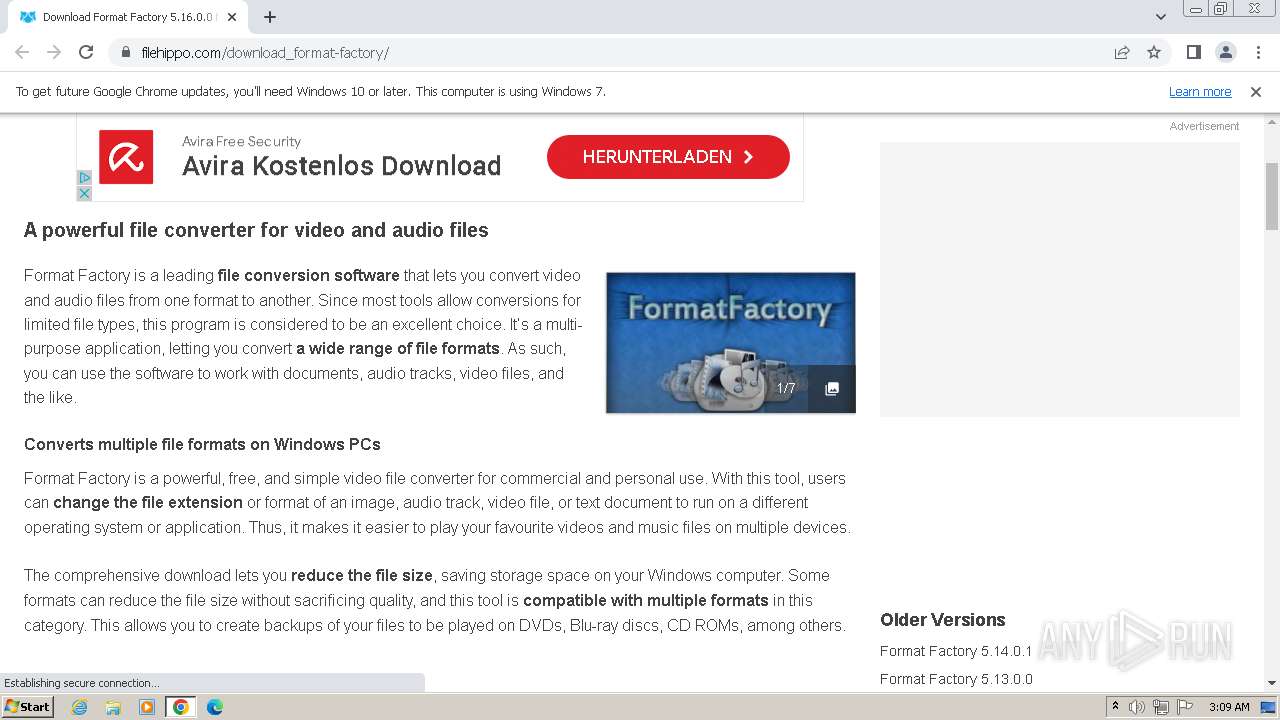Open the volume control in the tray

tap(1137, 707)
